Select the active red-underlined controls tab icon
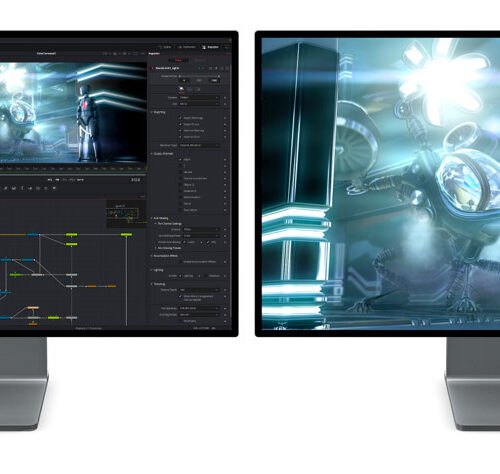 pyautogui.click(x=181, y=89)
